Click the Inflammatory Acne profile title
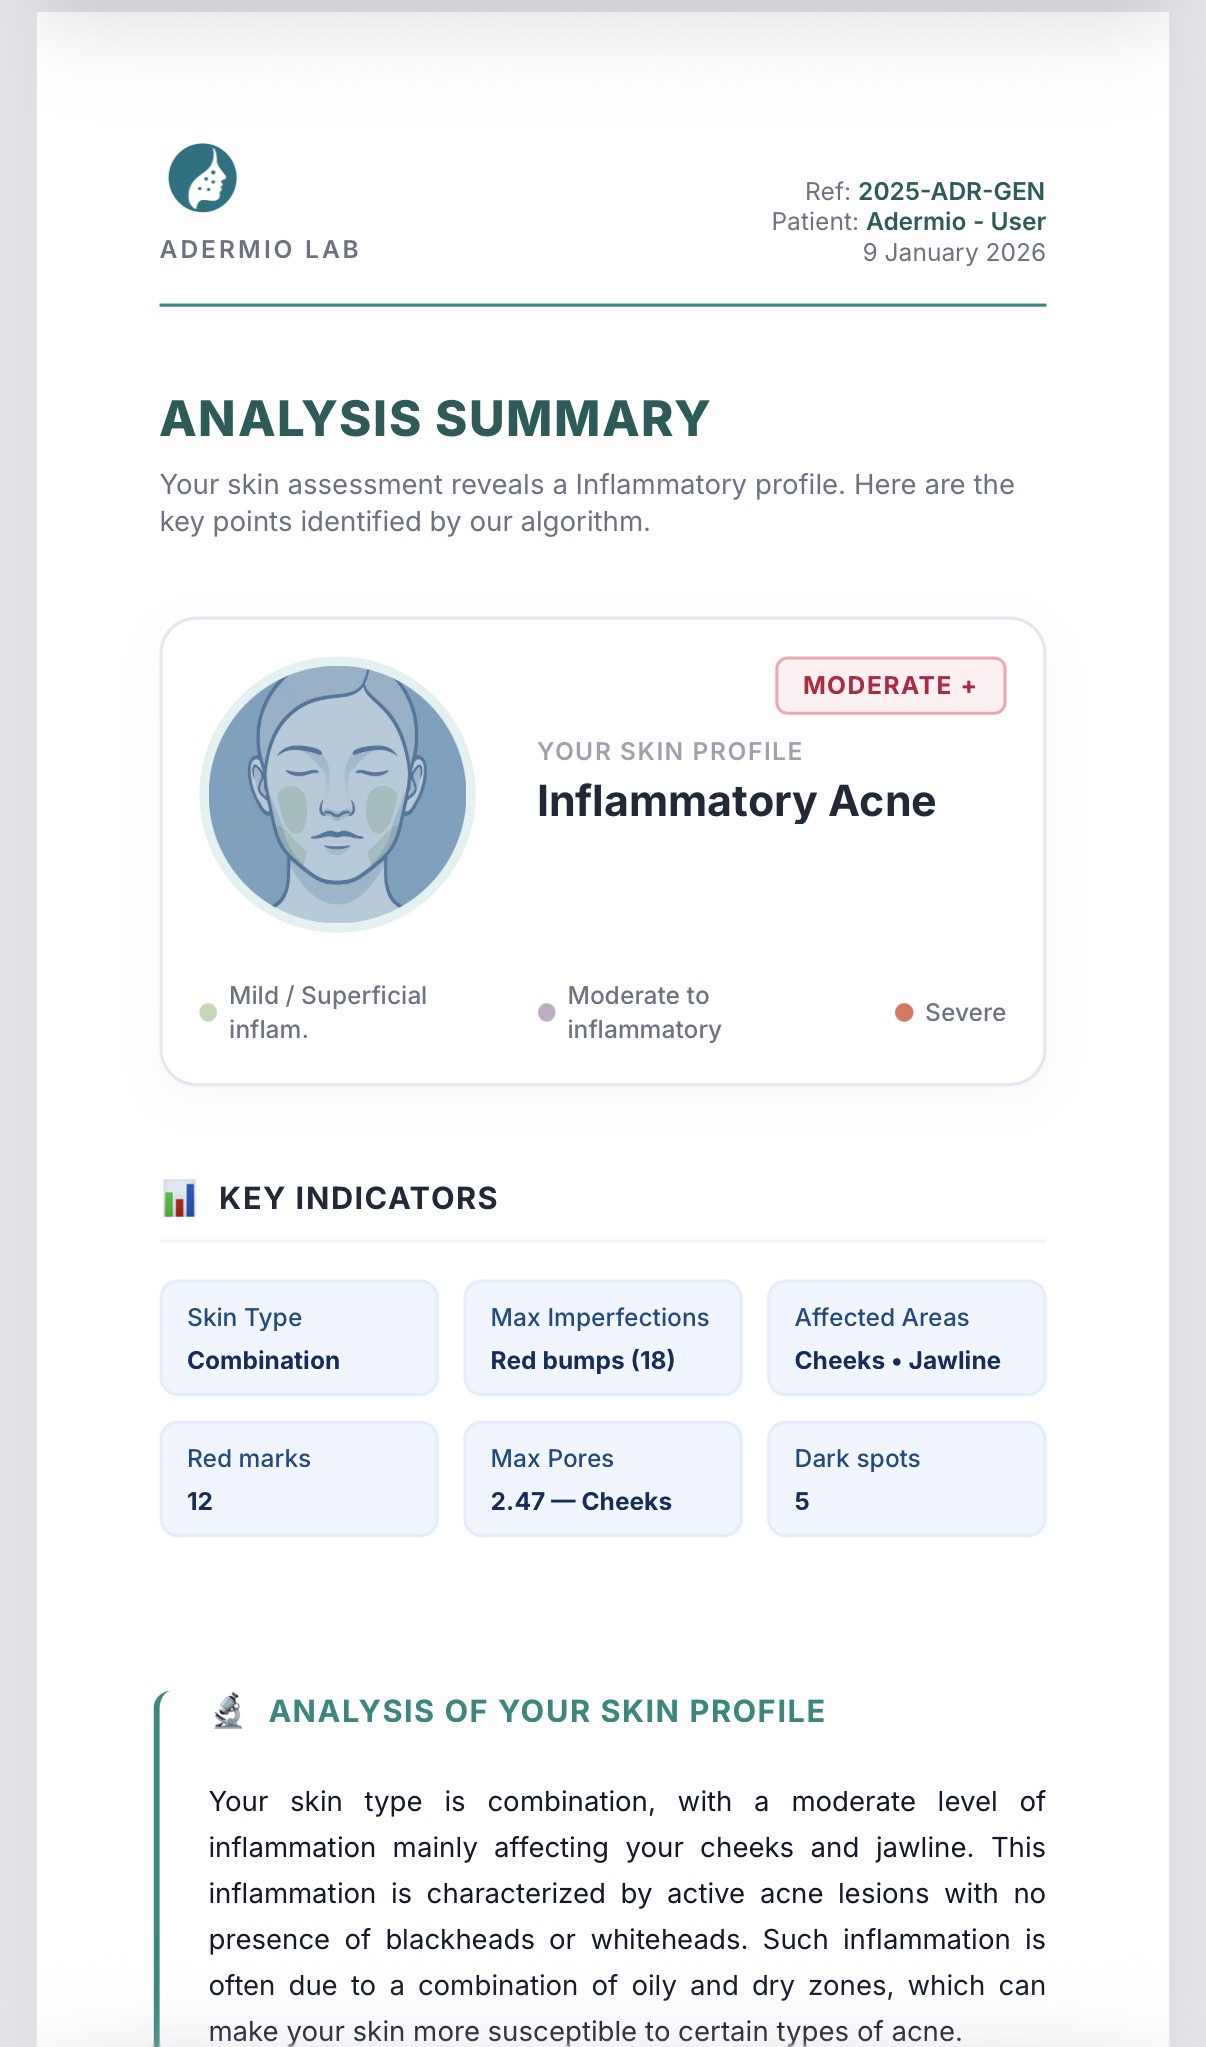The image size is (1206, 2047). pyautogui.click(x=736, y=801)
